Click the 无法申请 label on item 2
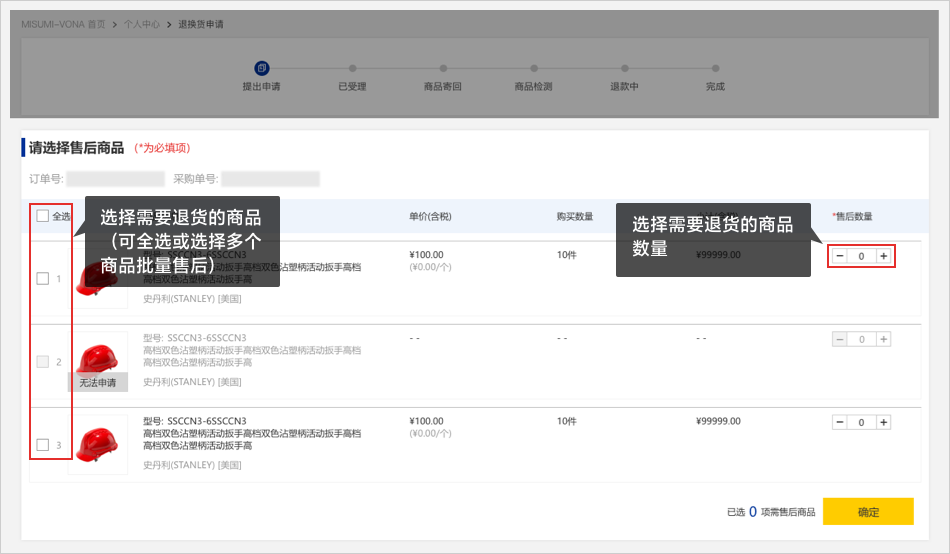Screen dimensions: 950x554 point(98,382)
